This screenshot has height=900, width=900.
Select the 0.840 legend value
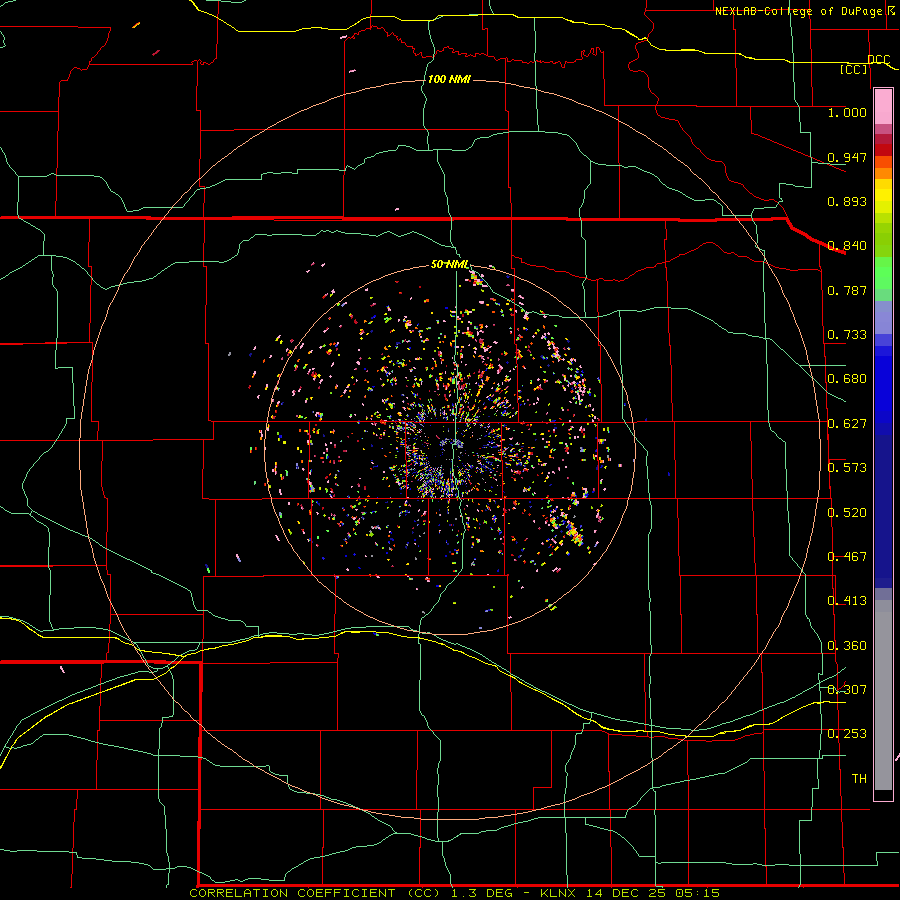[847, 246]
